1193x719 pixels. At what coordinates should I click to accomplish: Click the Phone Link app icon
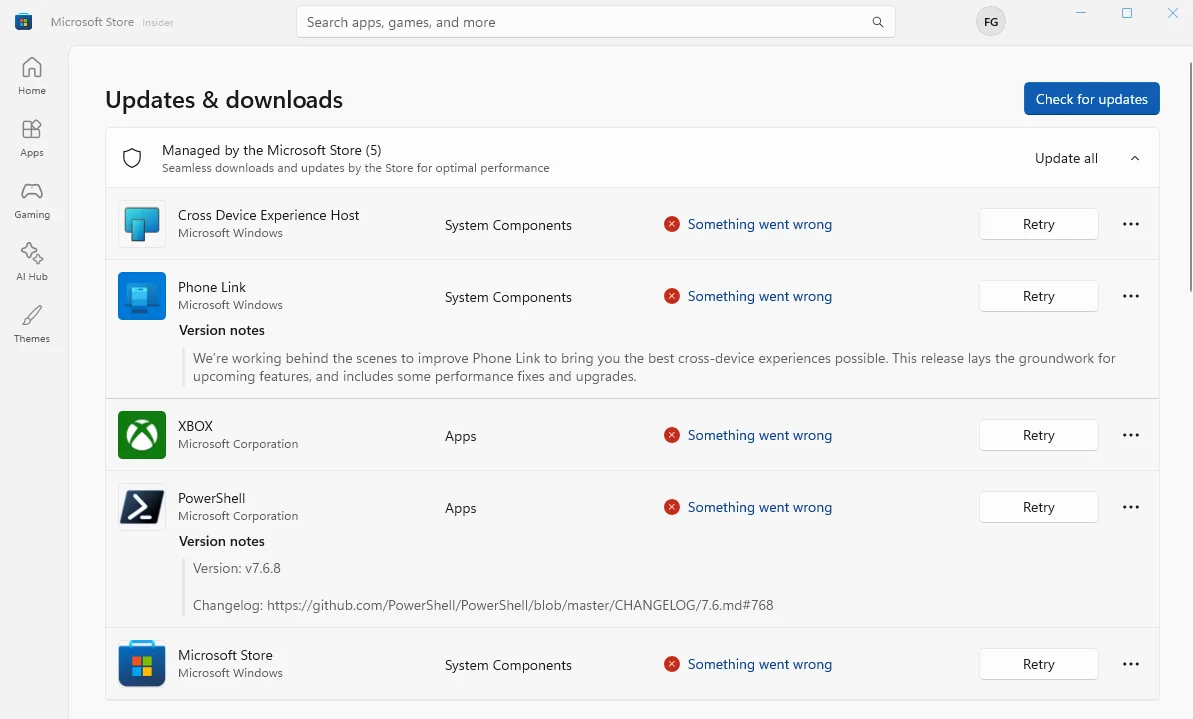point(142,296)
